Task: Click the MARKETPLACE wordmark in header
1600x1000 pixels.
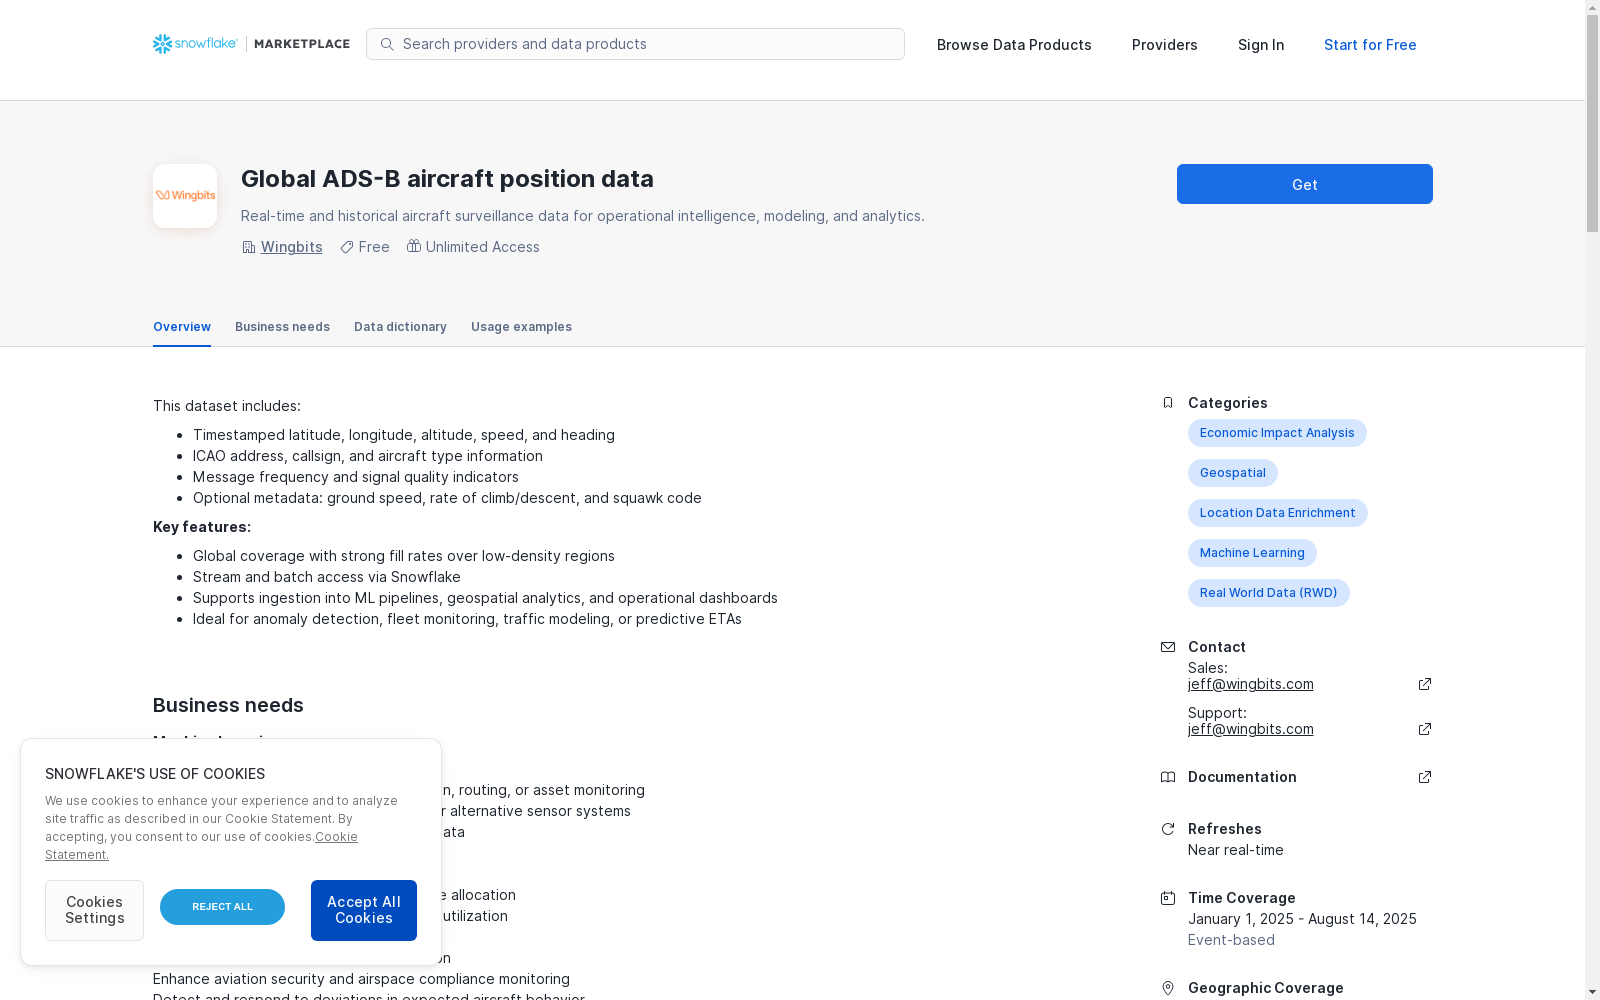Action: click(302, 44)
